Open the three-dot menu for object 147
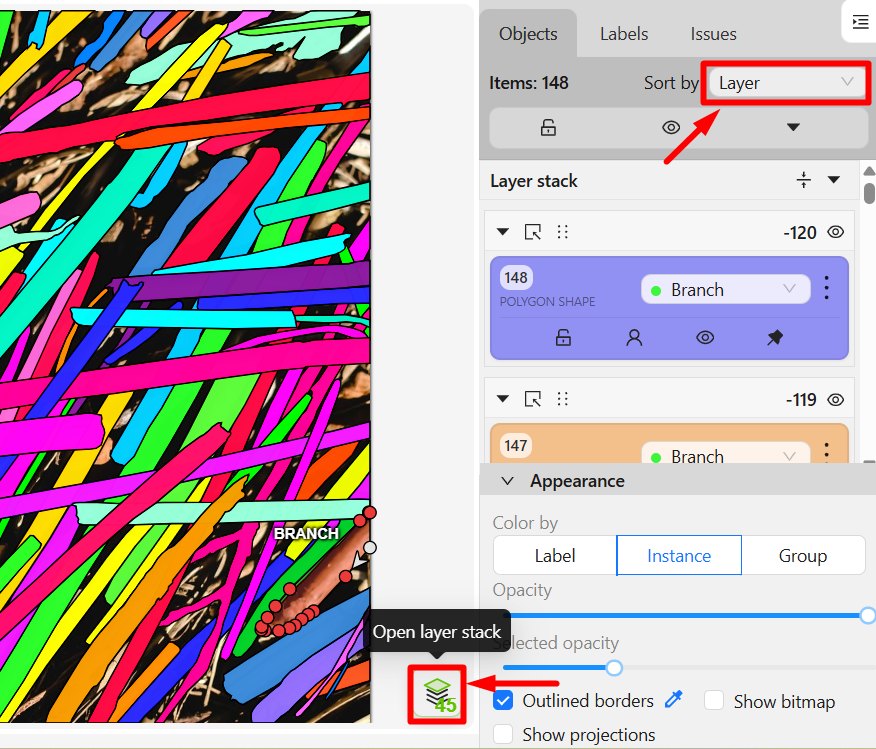 826,452
